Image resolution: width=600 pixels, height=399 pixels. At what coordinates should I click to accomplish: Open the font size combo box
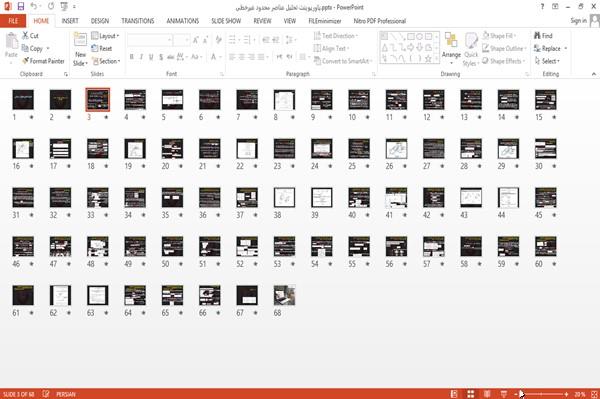click(181, 40)
